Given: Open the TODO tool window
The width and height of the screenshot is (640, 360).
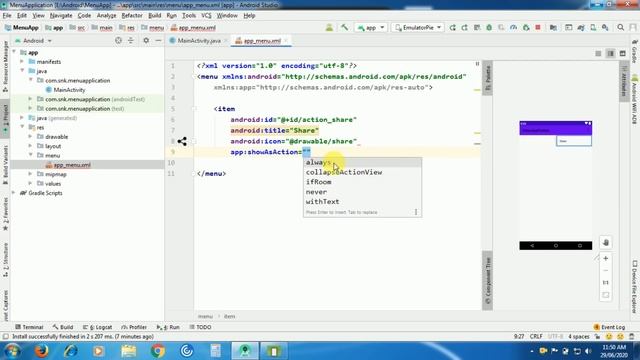Looking at the screenshot, I should click(200, 327).
